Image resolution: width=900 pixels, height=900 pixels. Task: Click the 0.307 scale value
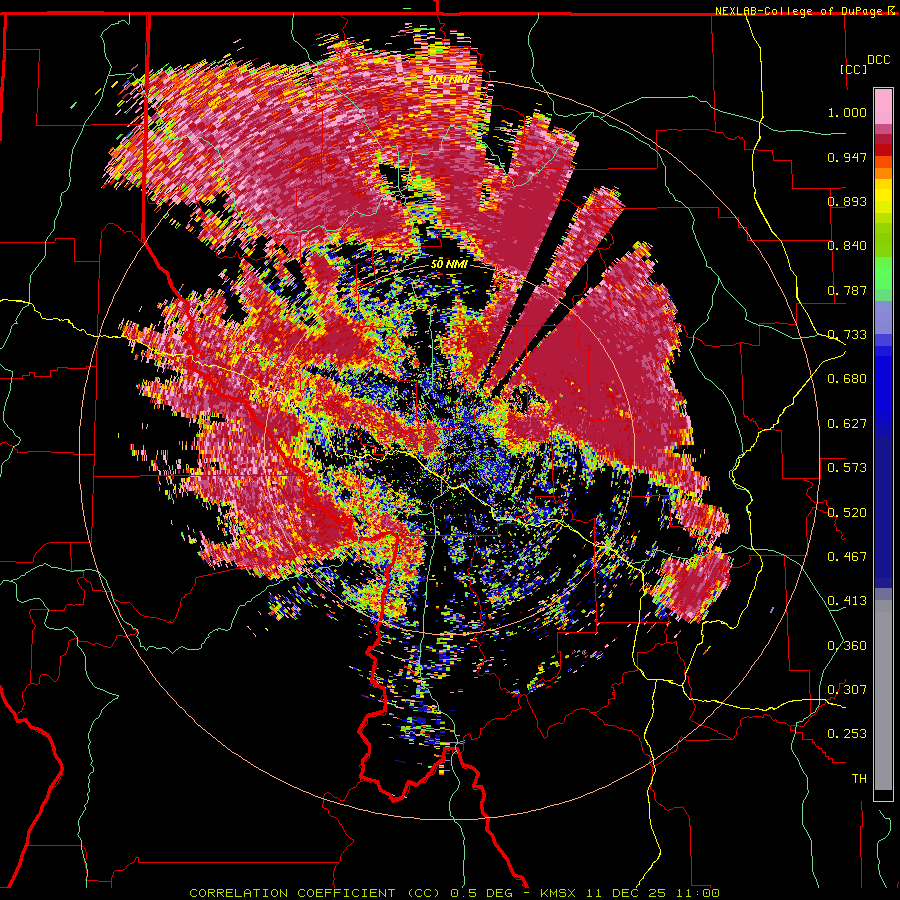(x=847, y=689)
